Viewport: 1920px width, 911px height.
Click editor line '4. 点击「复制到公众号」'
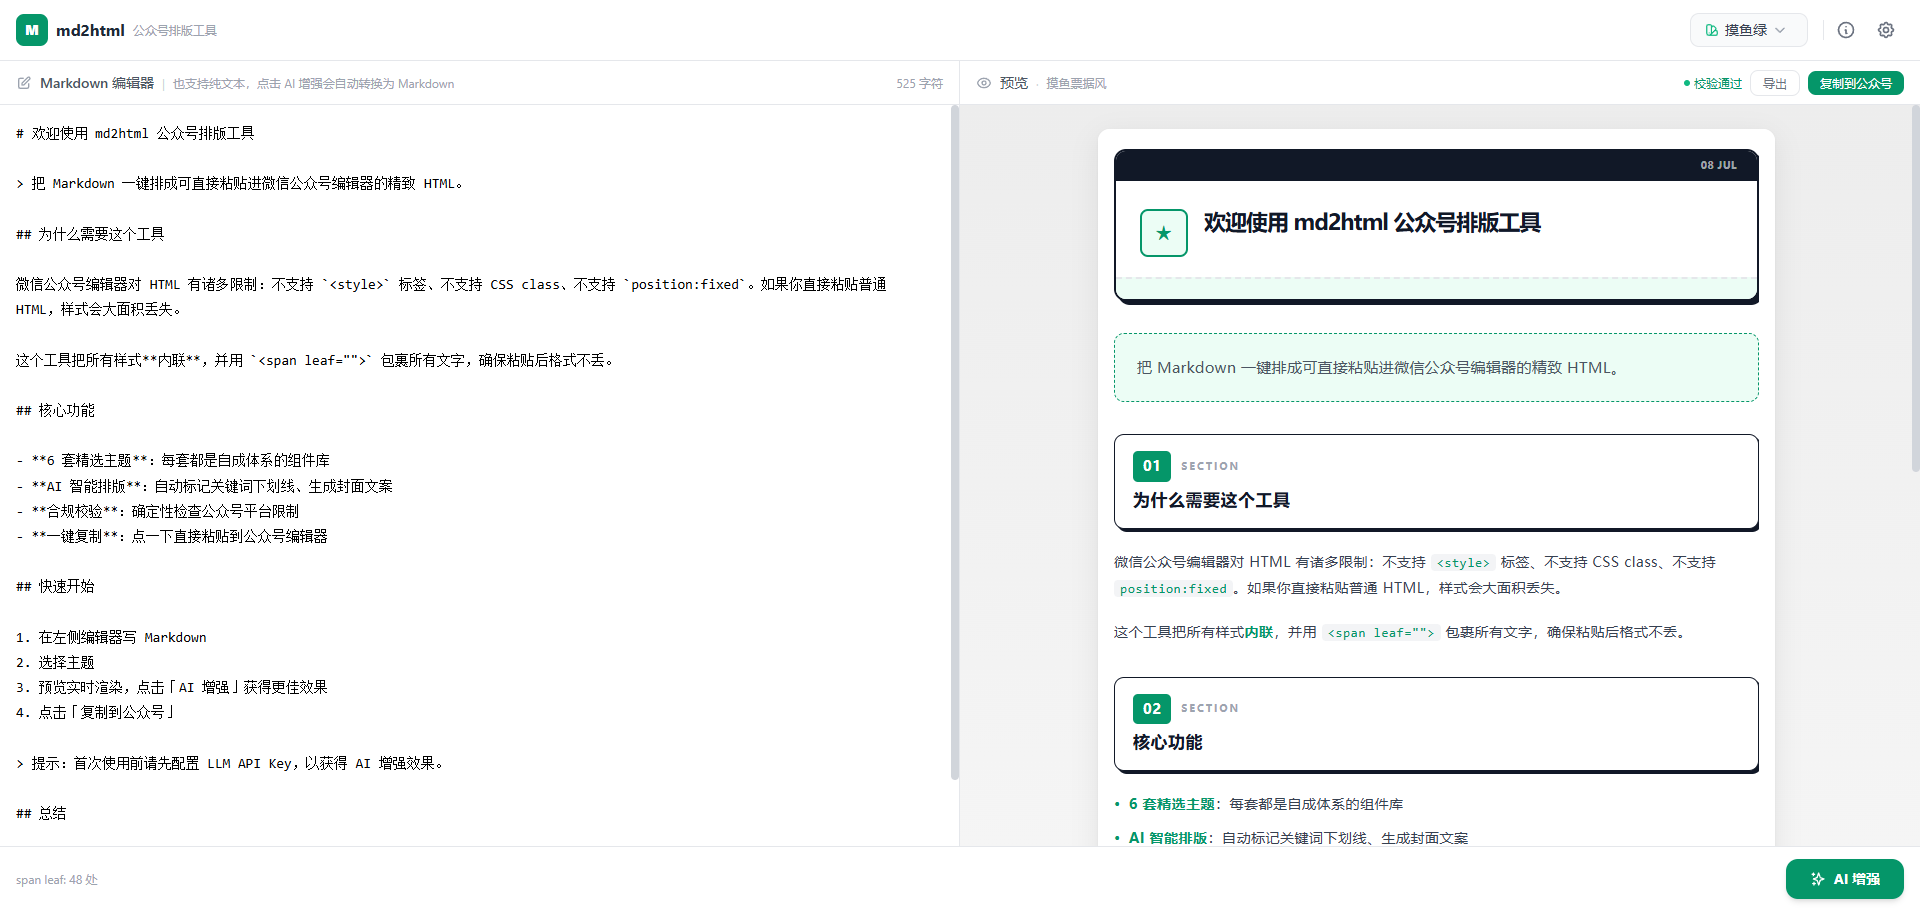pos(96,712)
